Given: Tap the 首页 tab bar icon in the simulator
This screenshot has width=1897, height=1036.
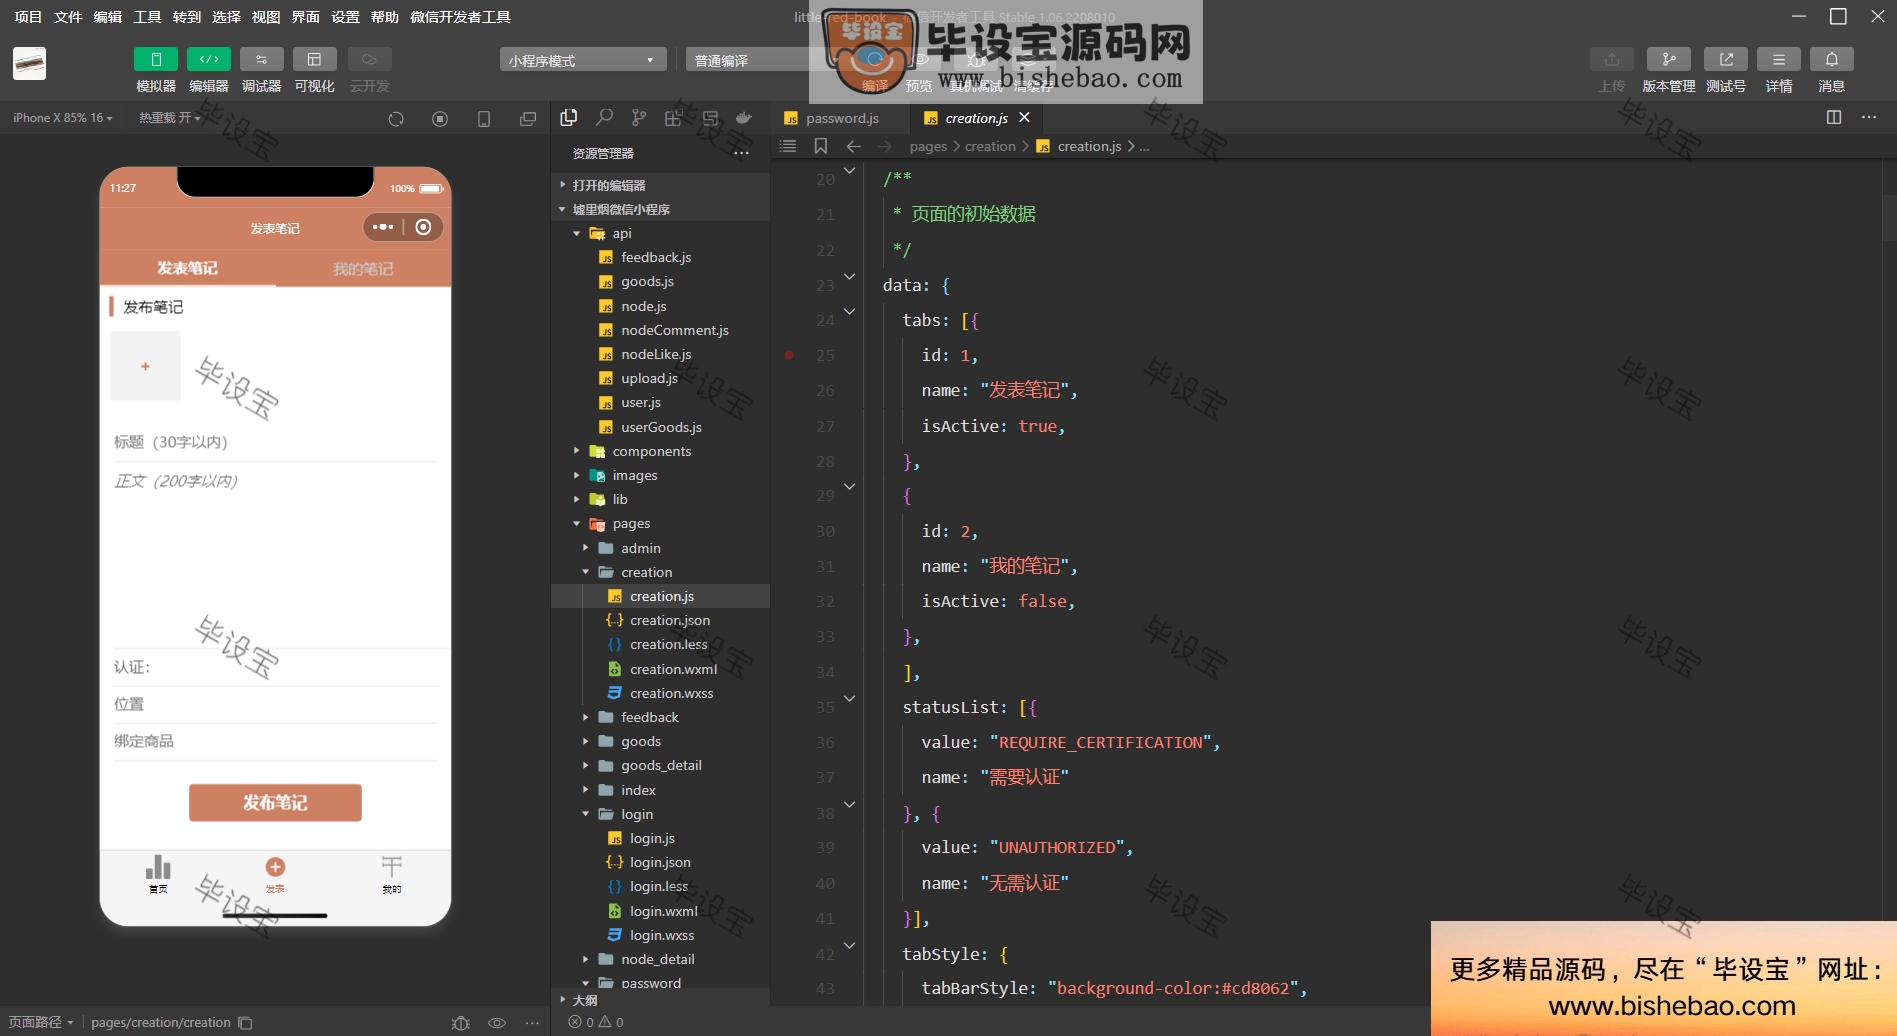Looking at the screenshot, I should (158, 873).
